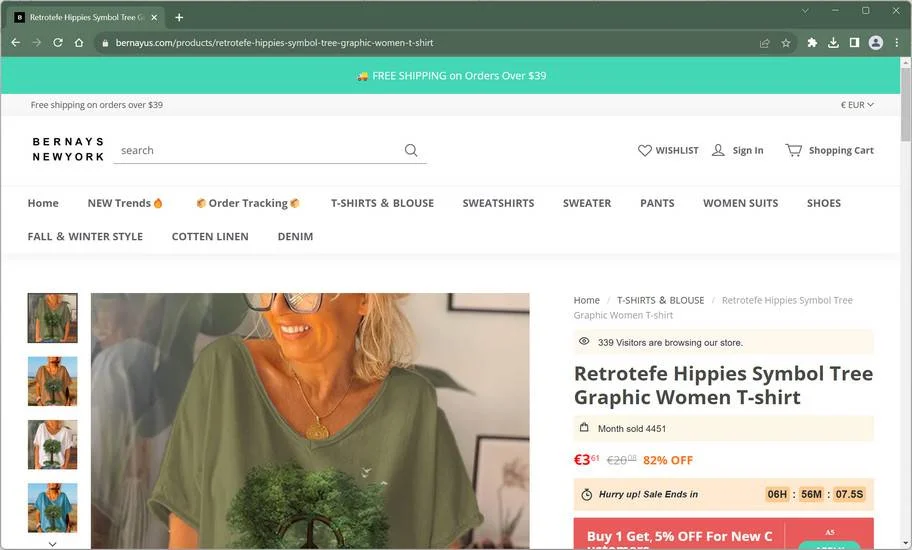
Task: Click the address bar URL
Action: click(274, 43)
